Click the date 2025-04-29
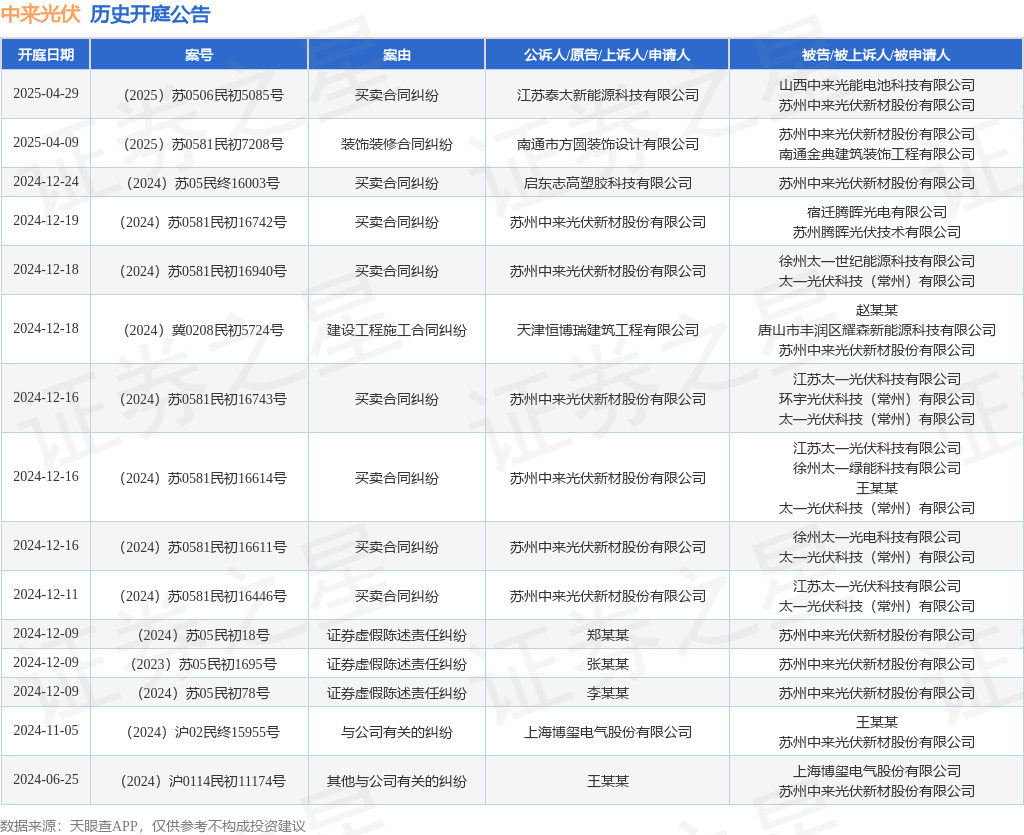The image size is (1024, 835). pos(46,93)
